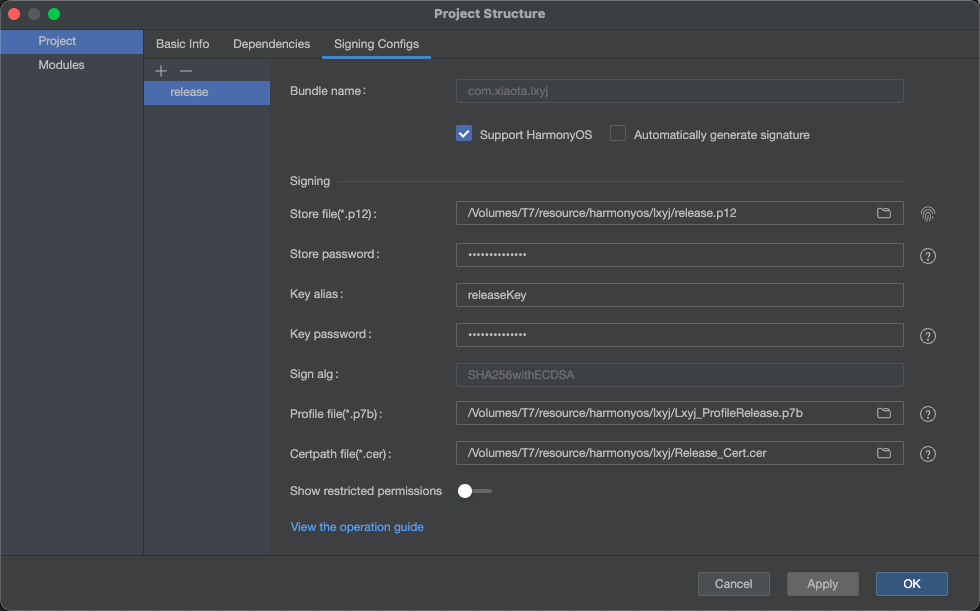
Task: Open View the operation guide link
Action: click(x=357, y=527)
